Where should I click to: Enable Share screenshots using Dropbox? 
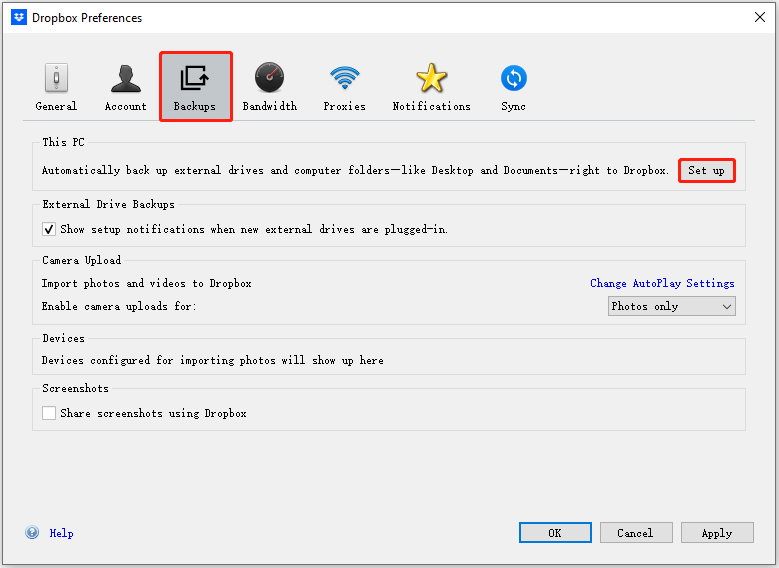(x=49, y=413)
